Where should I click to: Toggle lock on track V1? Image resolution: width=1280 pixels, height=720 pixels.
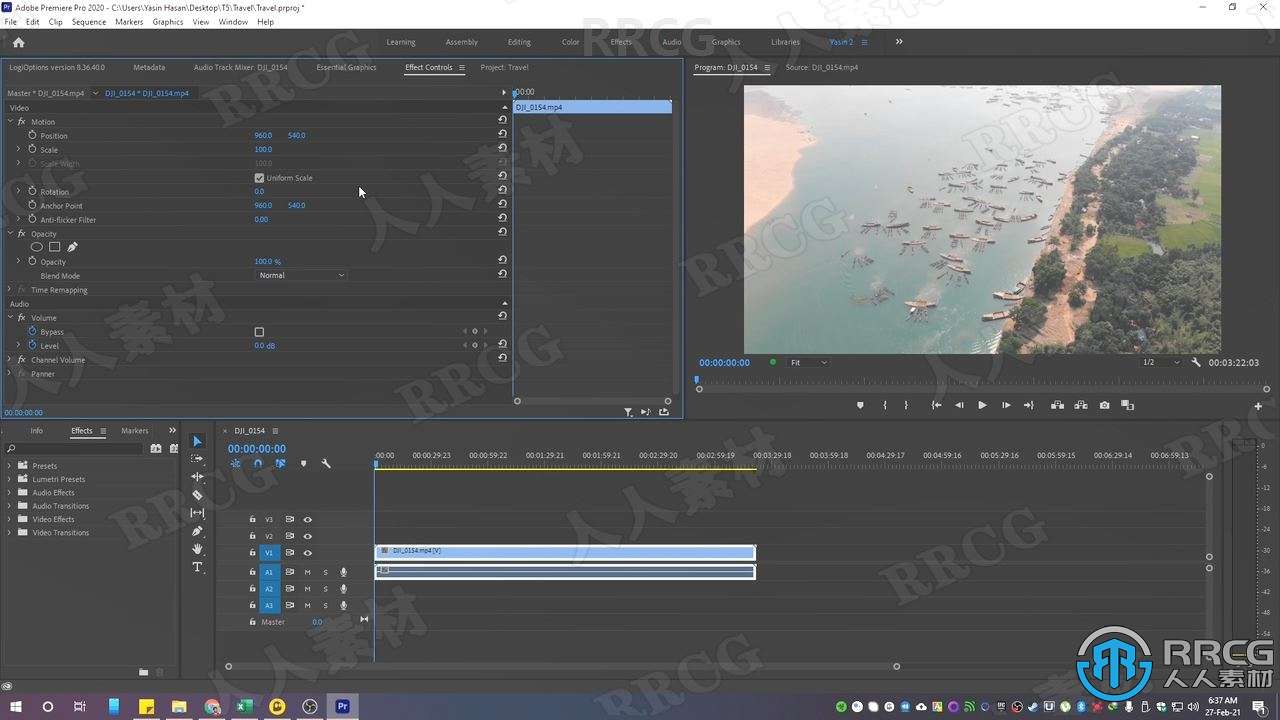pos(252,553)
